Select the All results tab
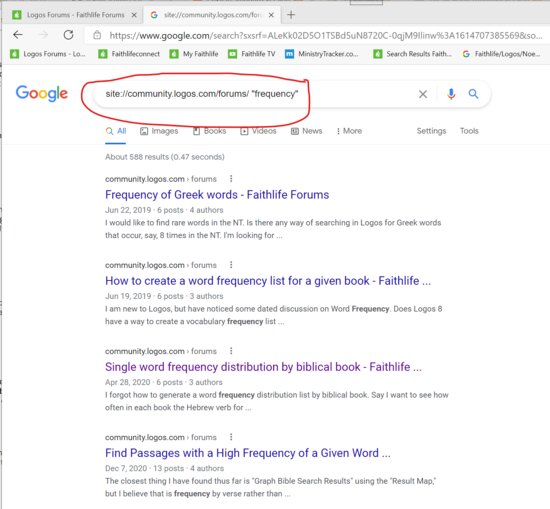The width and height of the screenshot is (550, 509). 116,131
